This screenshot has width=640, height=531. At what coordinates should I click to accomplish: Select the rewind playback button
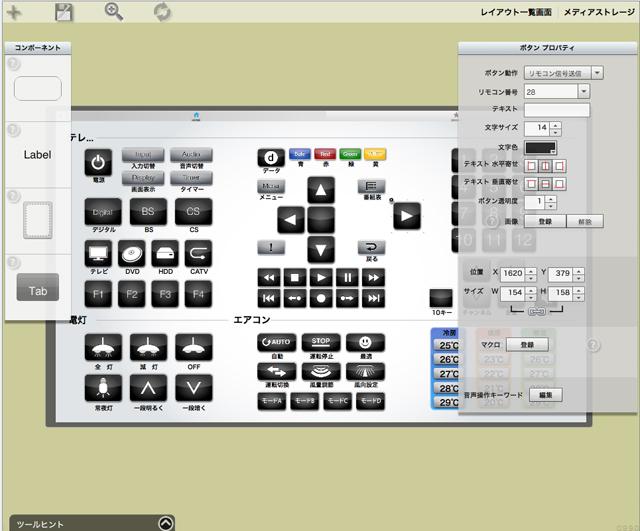[x=269, y=278]
